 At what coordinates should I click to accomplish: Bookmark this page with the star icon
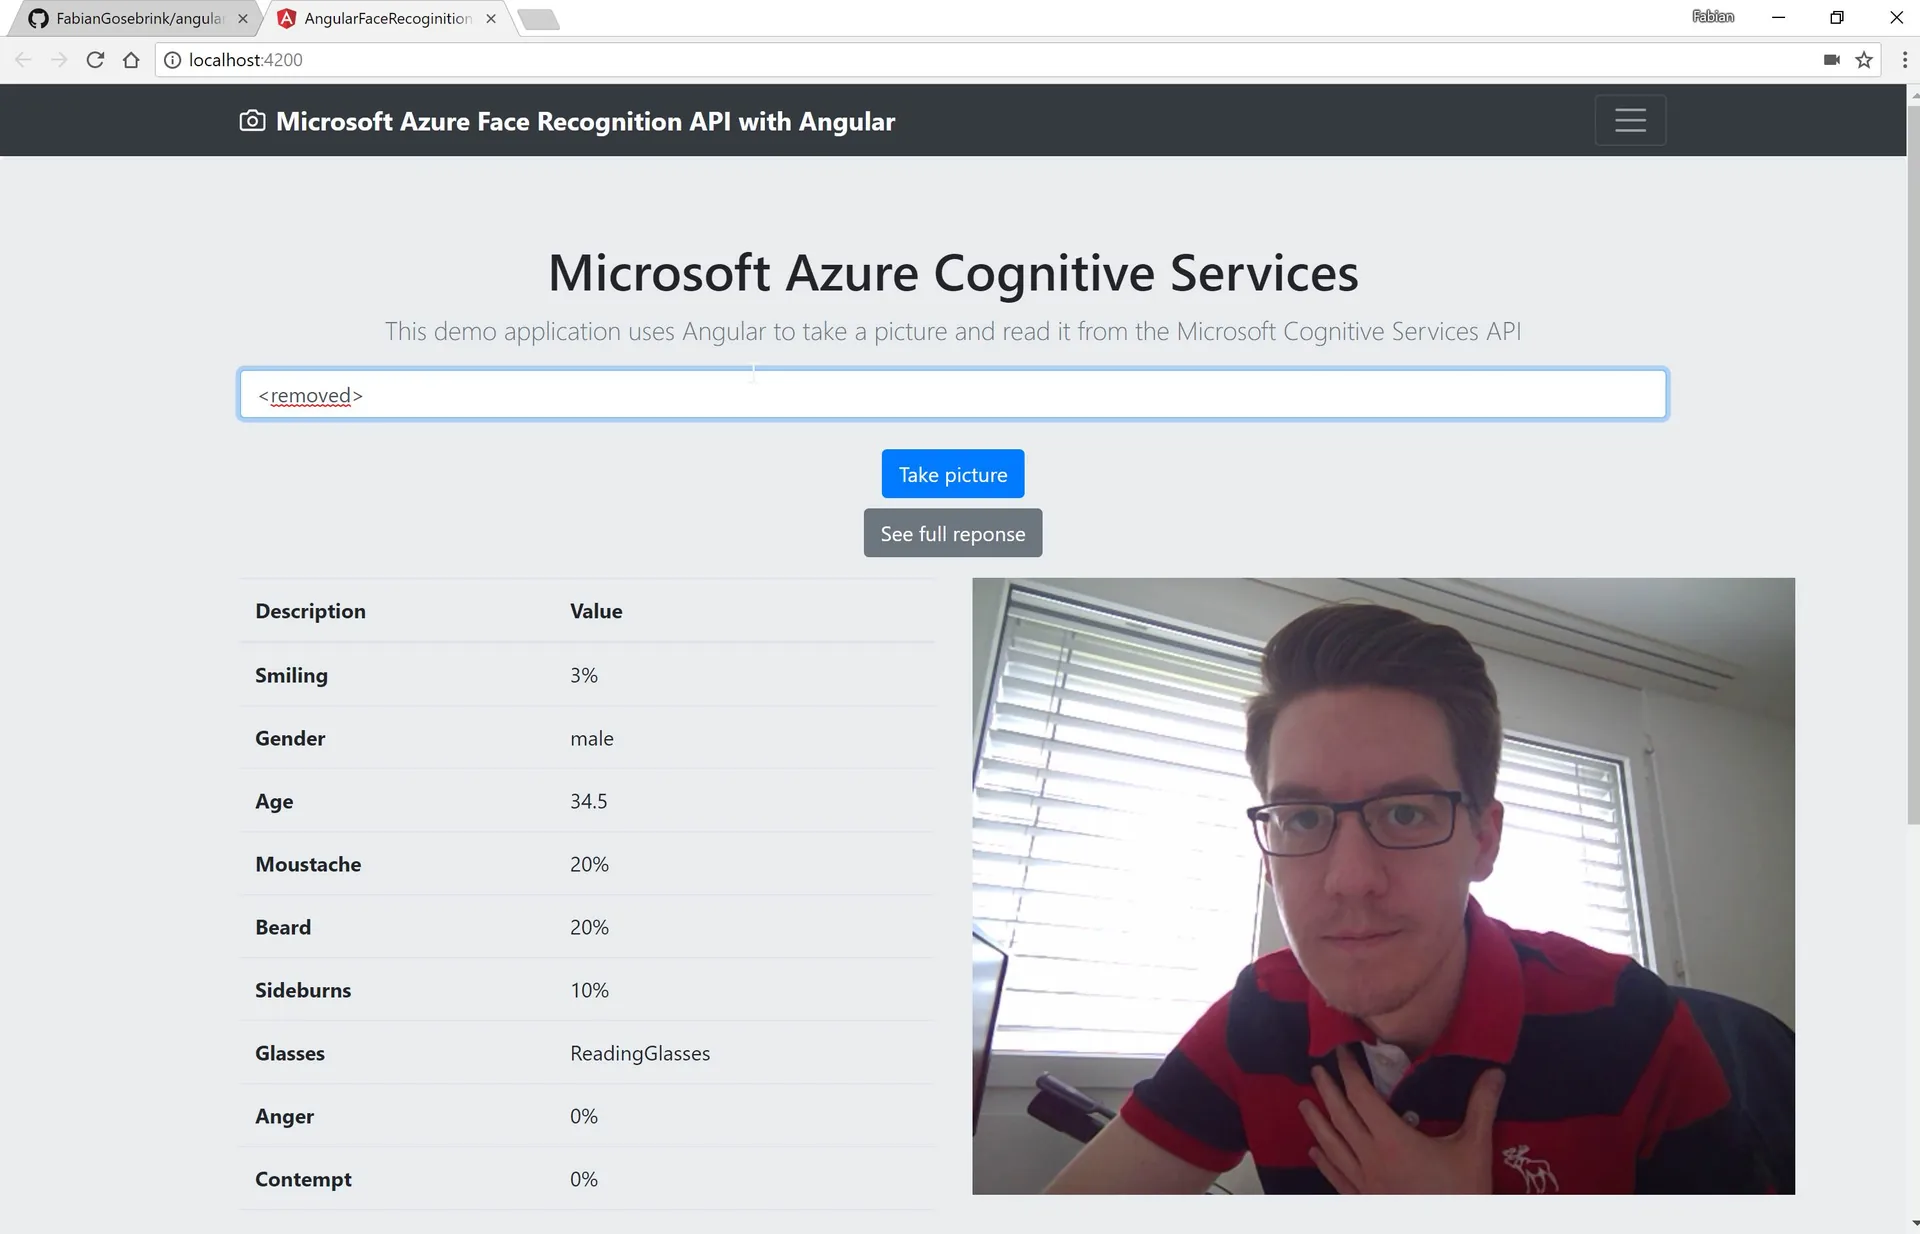pos(1864,60)
